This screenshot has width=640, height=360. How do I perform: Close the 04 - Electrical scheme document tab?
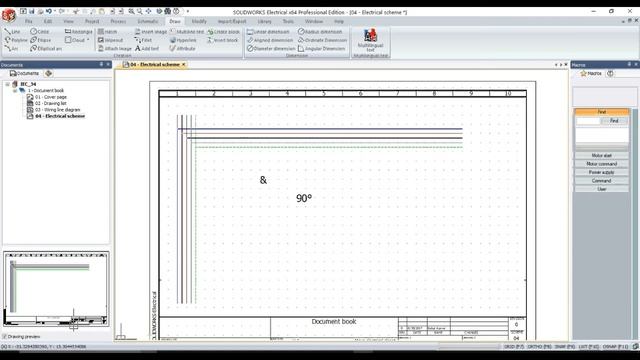(x=184, y=64)
